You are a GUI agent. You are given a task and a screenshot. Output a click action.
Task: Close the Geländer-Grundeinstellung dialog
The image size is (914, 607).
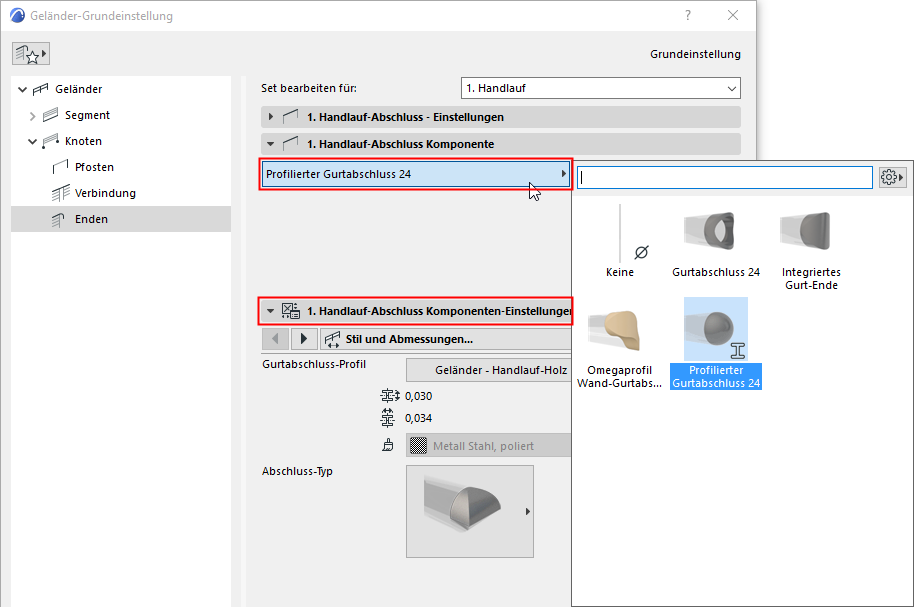(733, 15)
